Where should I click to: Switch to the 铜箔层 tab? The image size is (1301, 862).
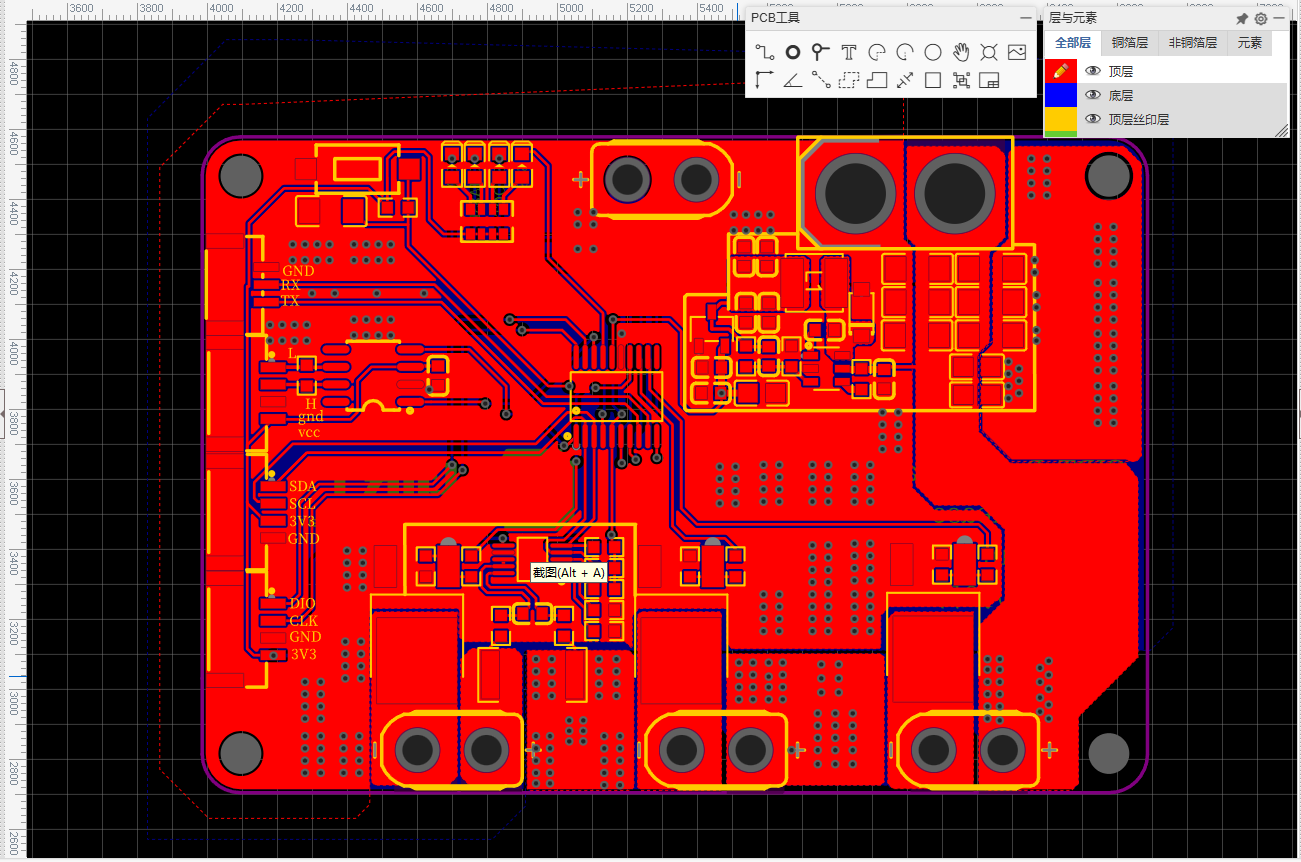[1130, 43]
